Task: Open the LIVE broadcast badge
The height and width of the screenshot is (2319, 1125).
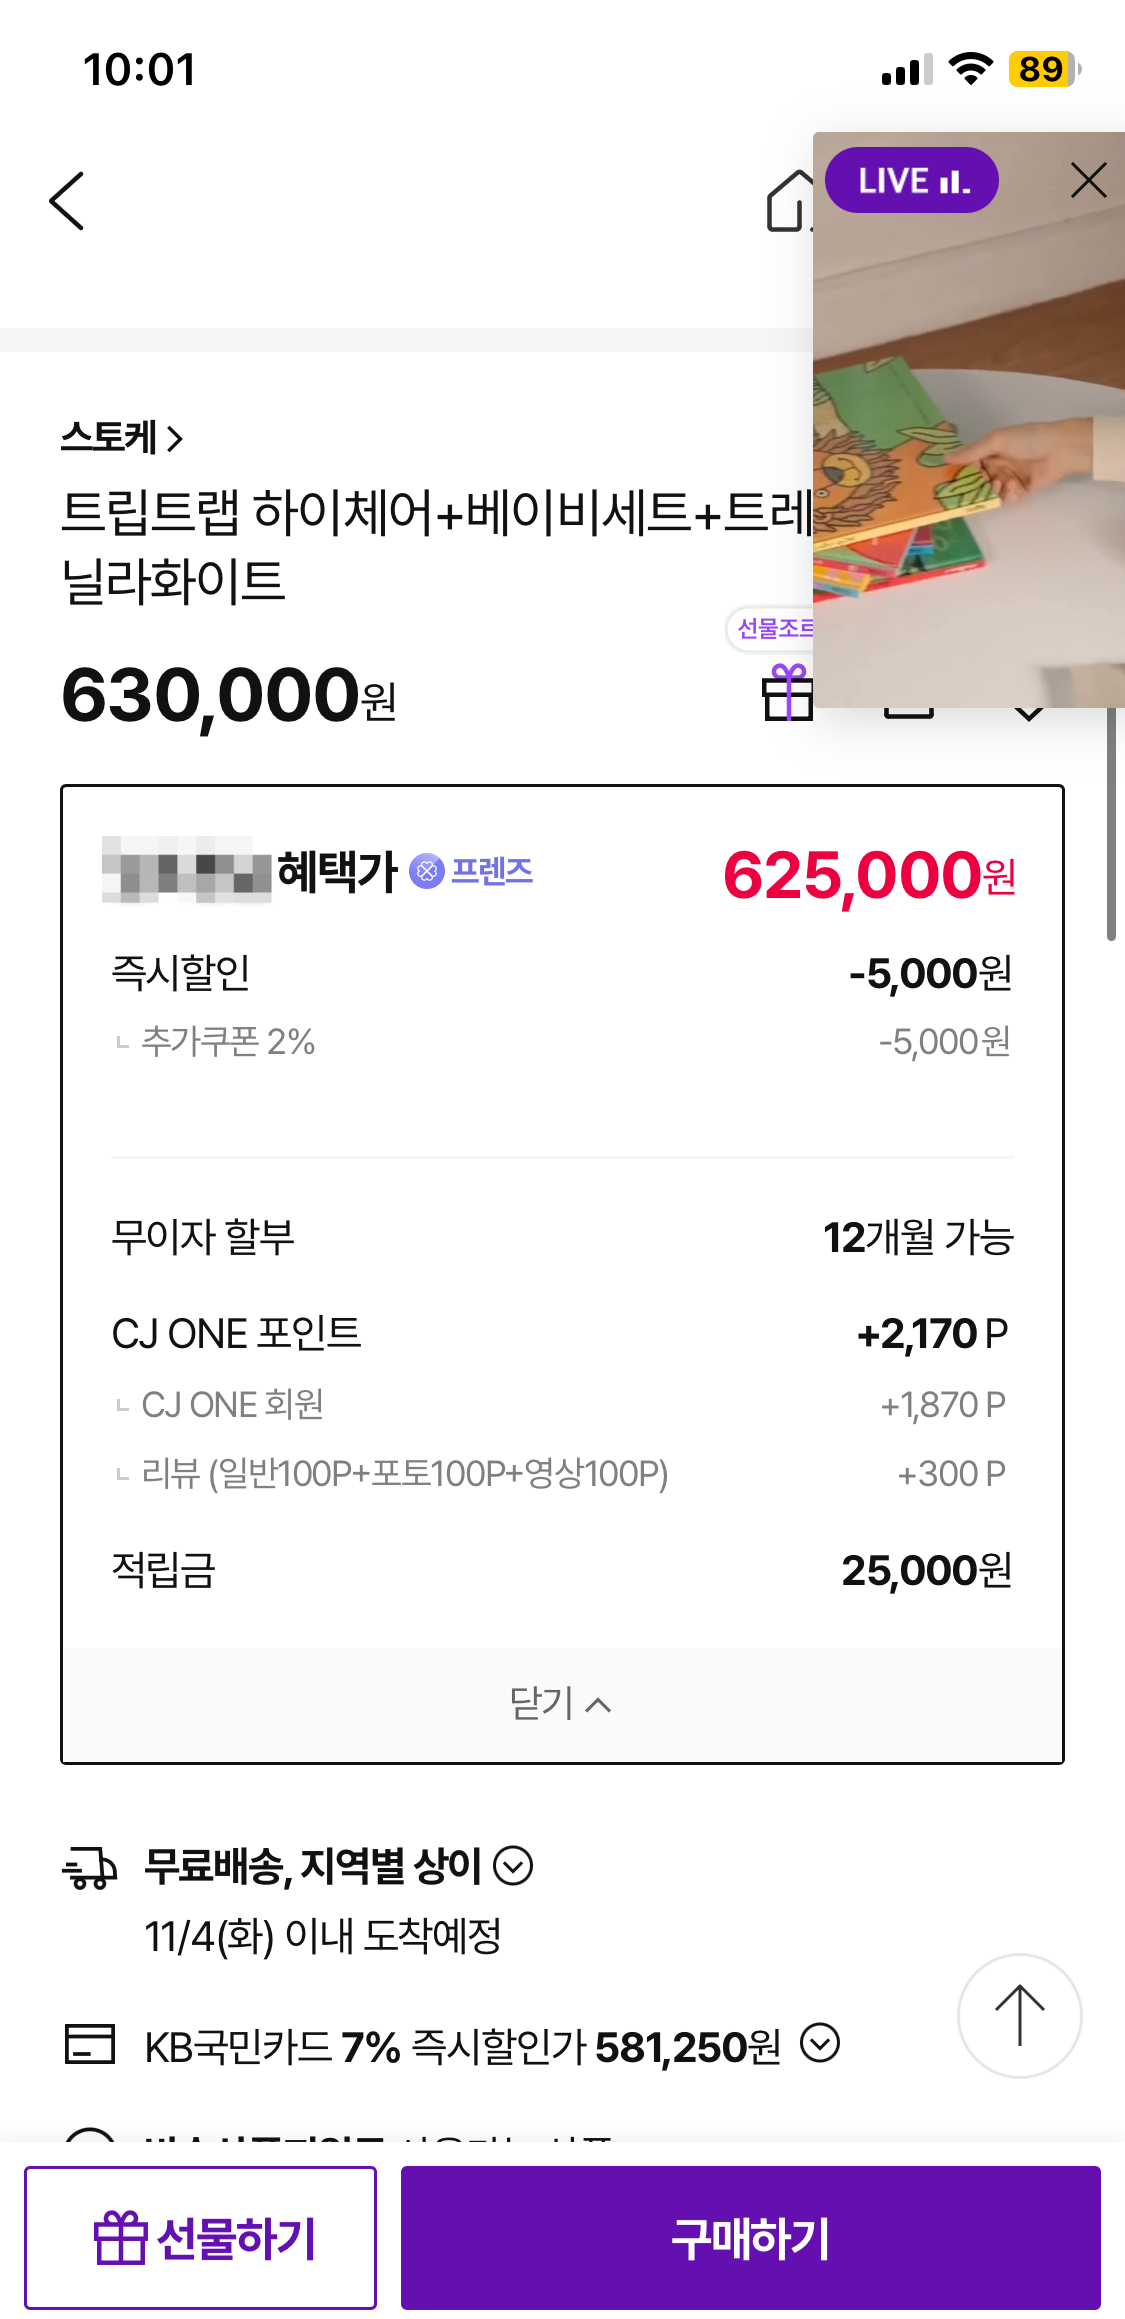Action: (911, 181)
